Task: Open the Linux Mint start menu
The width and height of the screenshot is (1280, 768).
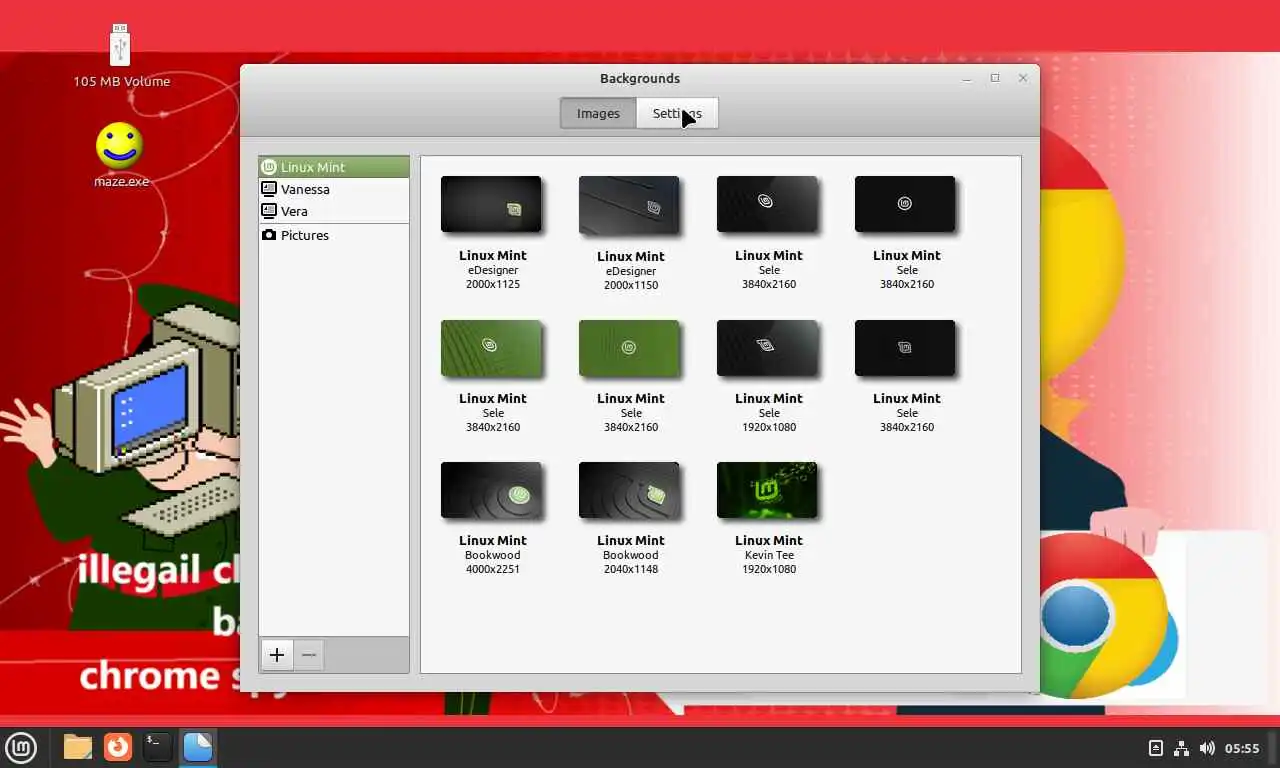Action: tap(21, 747)
